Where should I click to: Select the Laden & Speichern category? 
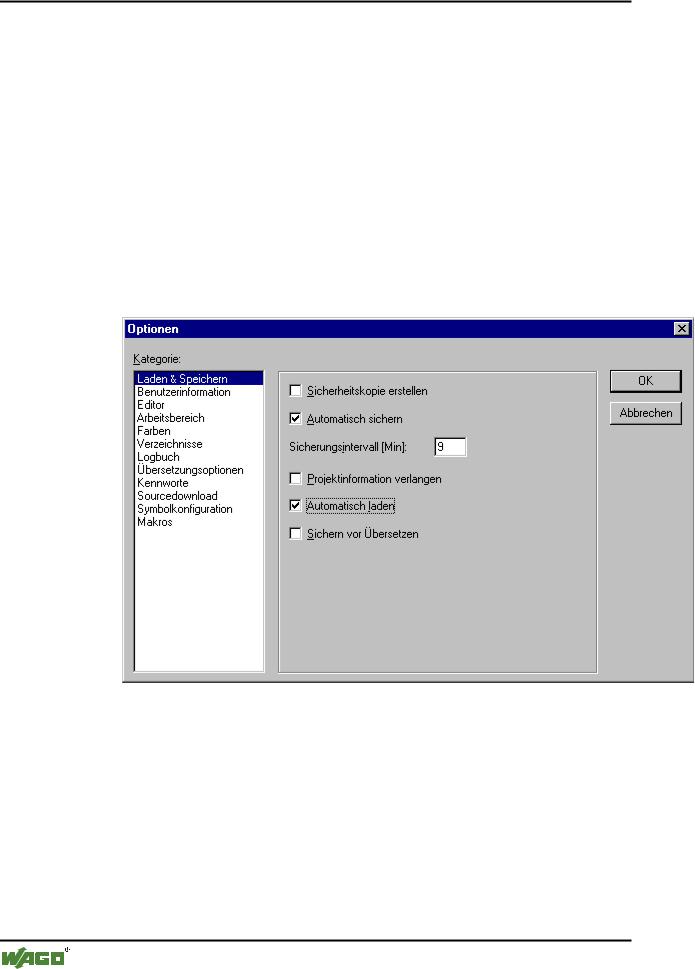198,379
